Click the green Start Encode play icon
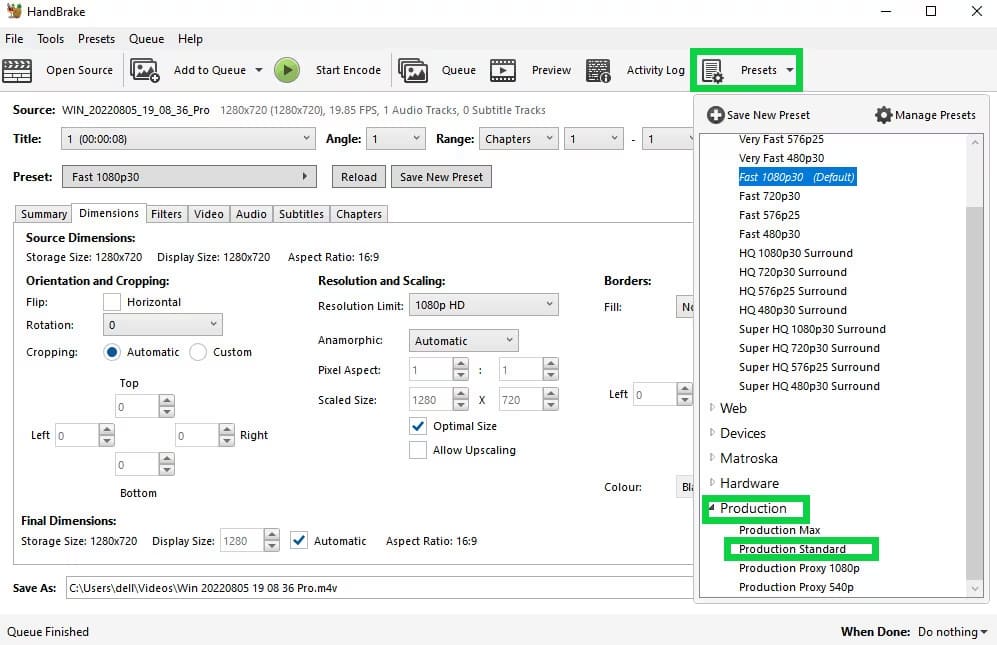The width and height of the screenshot is (997, 645). point(287,70)
